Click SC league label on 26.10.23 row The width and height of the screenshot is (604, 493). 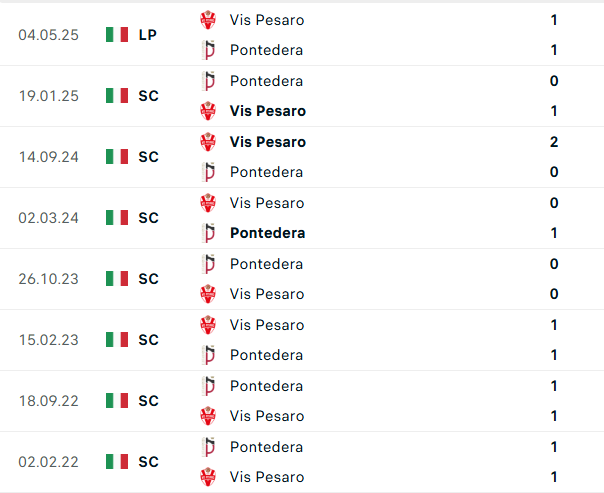pos(148,279)
